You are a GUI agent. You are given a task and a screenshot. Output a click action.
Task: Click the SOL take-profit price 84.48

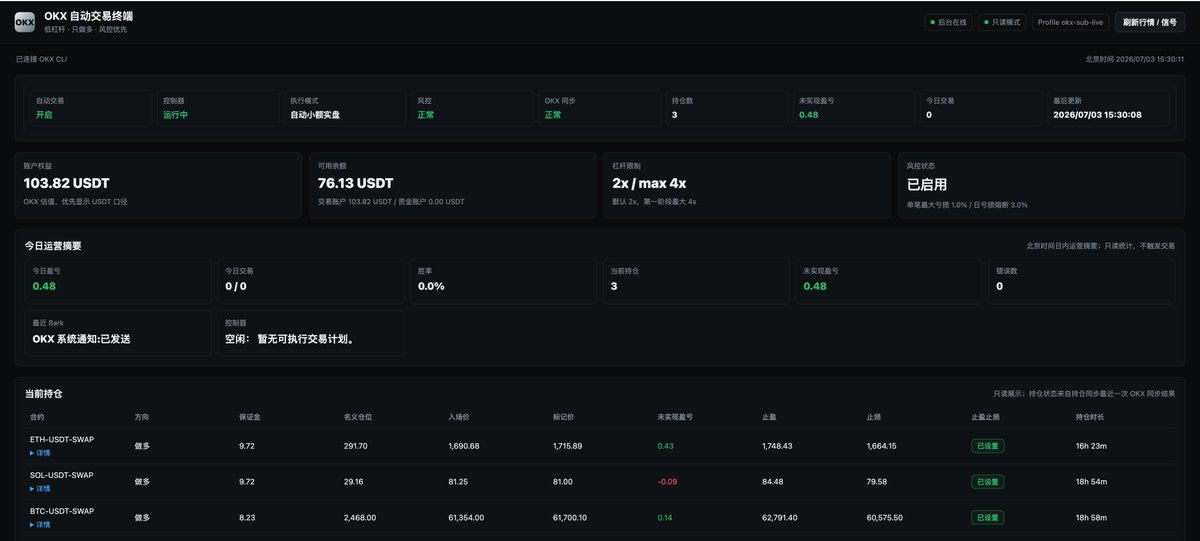pos(772,481)
